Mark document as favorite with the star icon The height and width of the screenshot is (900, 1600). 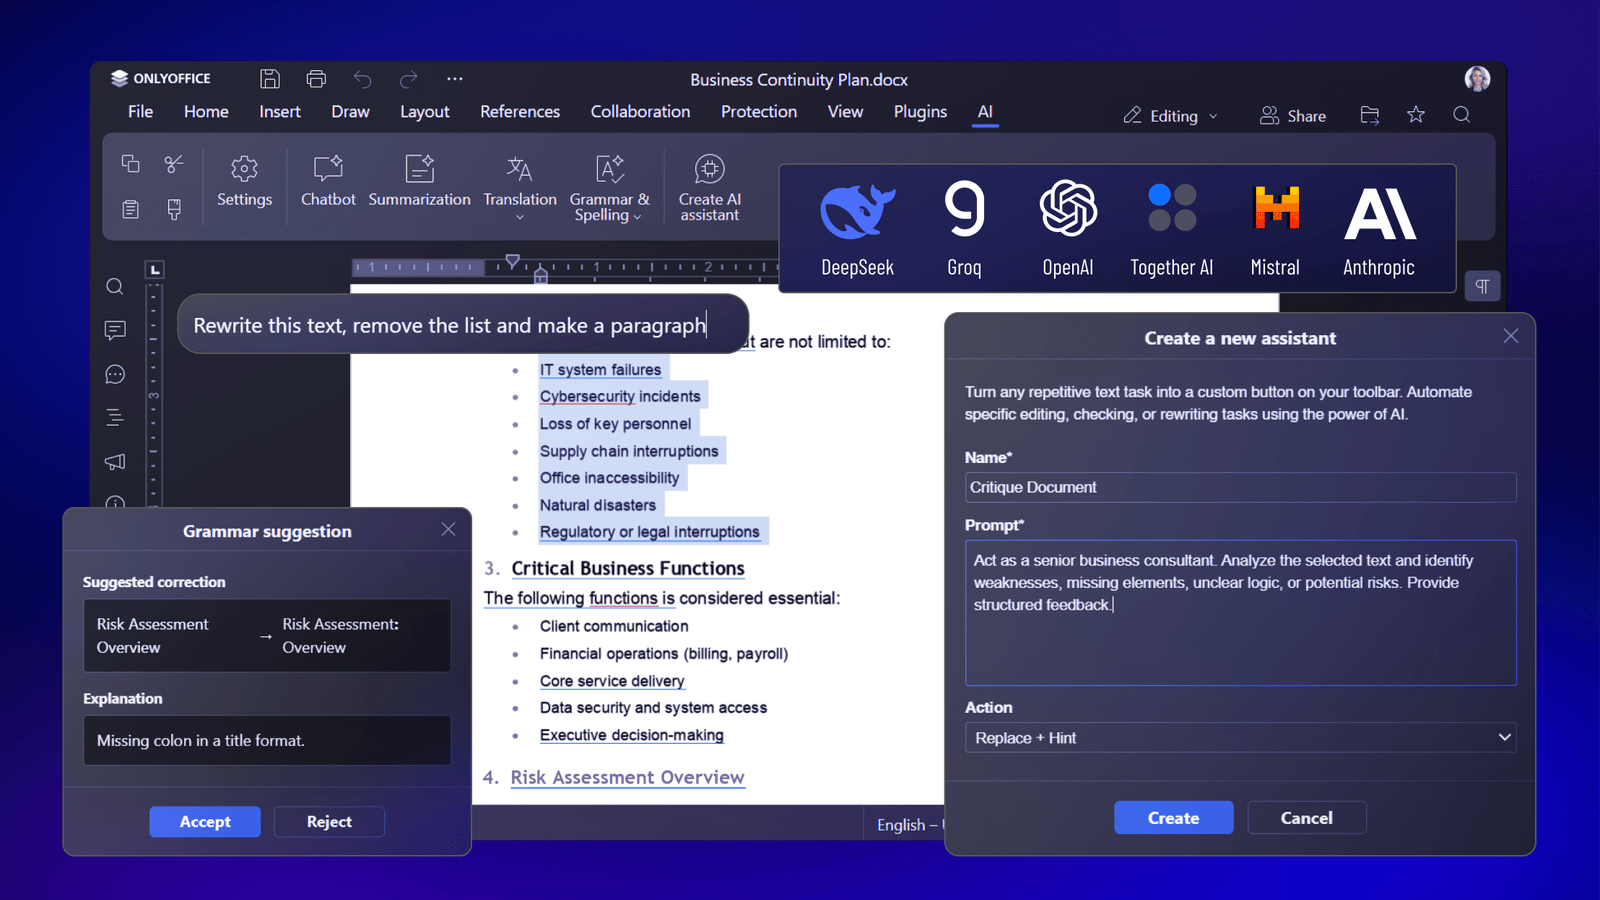(x=1415, y=115)
